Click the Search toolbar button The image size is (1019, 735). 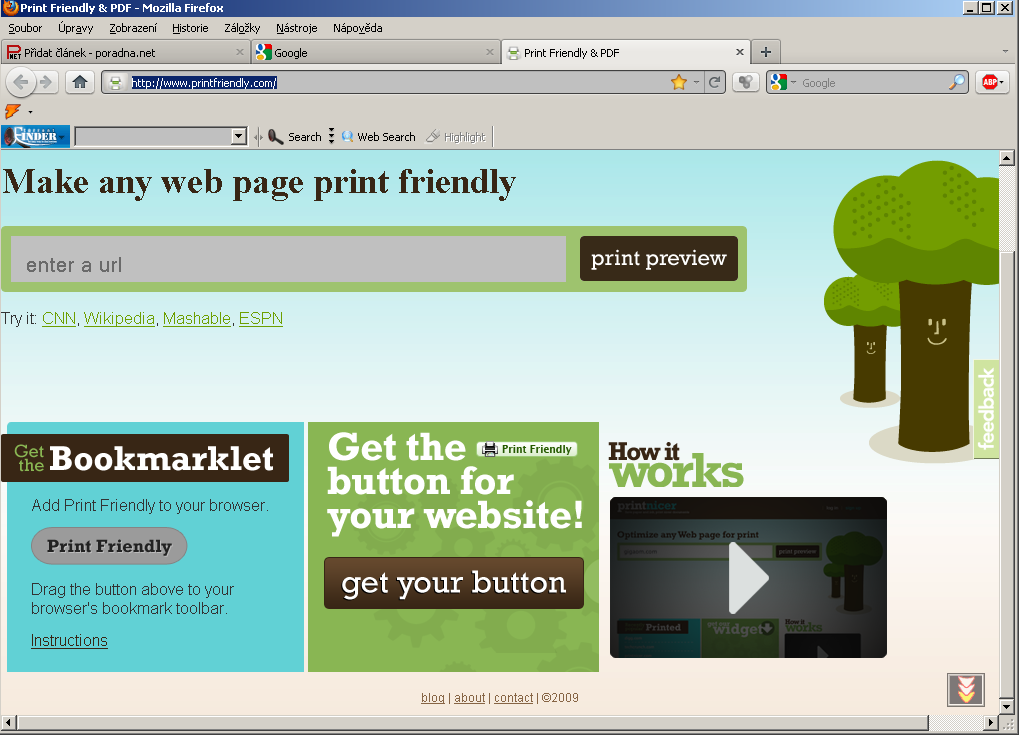coord(295,136)
